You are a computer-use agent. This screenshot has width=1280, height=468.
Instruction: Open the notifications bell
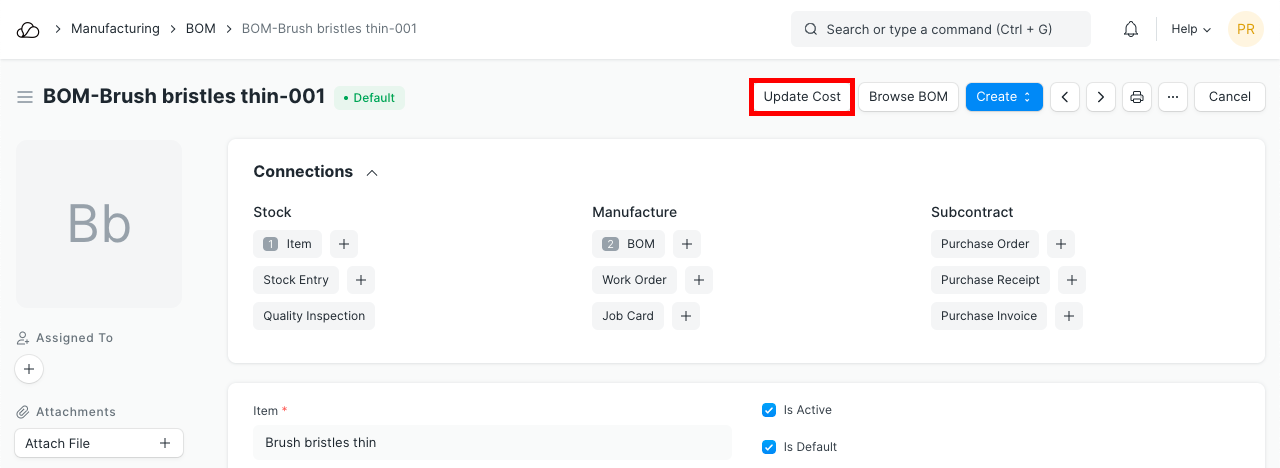point(1131,29)
